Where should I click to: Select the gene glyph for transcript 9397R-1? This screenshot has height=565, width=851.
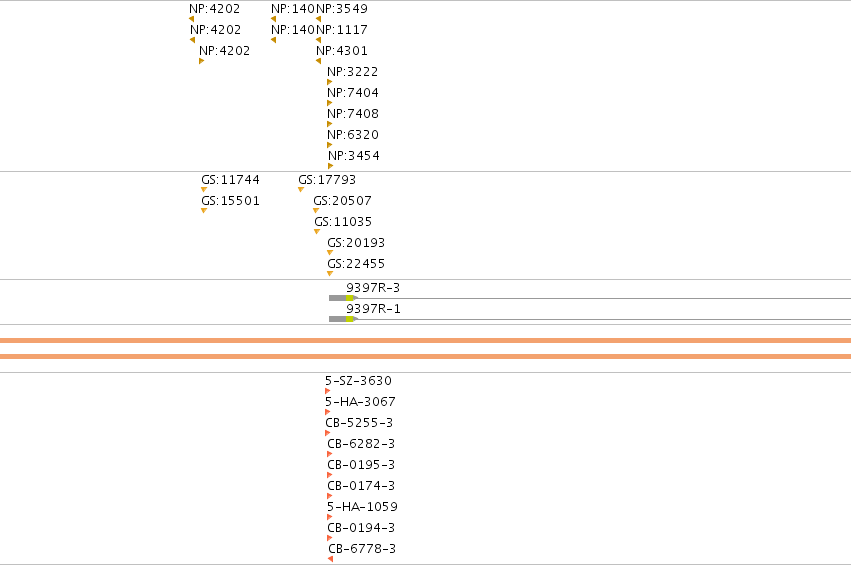(590, 319)
